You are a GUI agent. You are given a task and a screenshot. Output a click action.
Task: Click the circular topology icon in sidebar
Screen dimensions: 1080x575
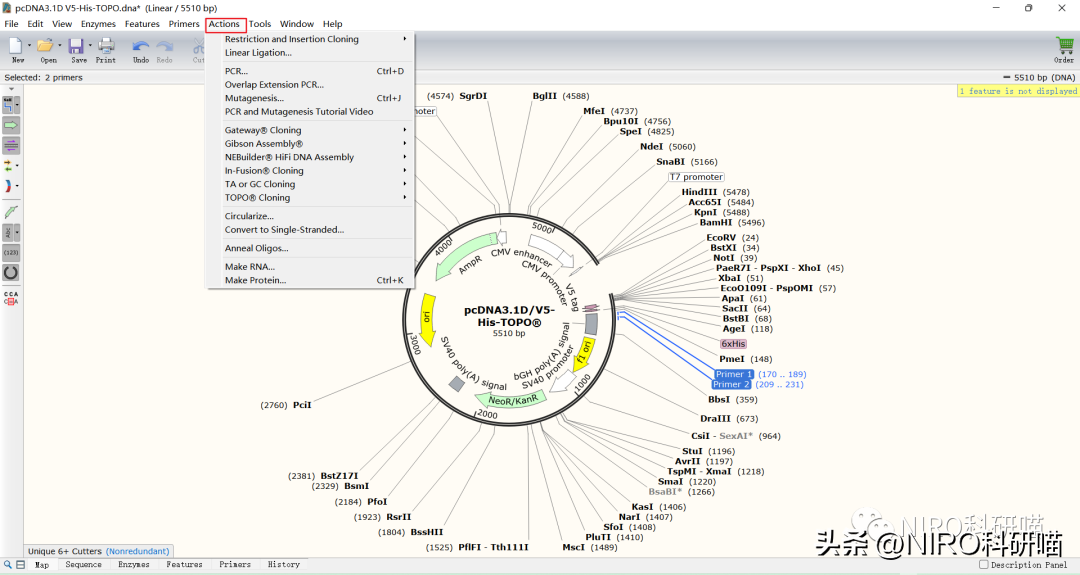[x=11, y=272]
